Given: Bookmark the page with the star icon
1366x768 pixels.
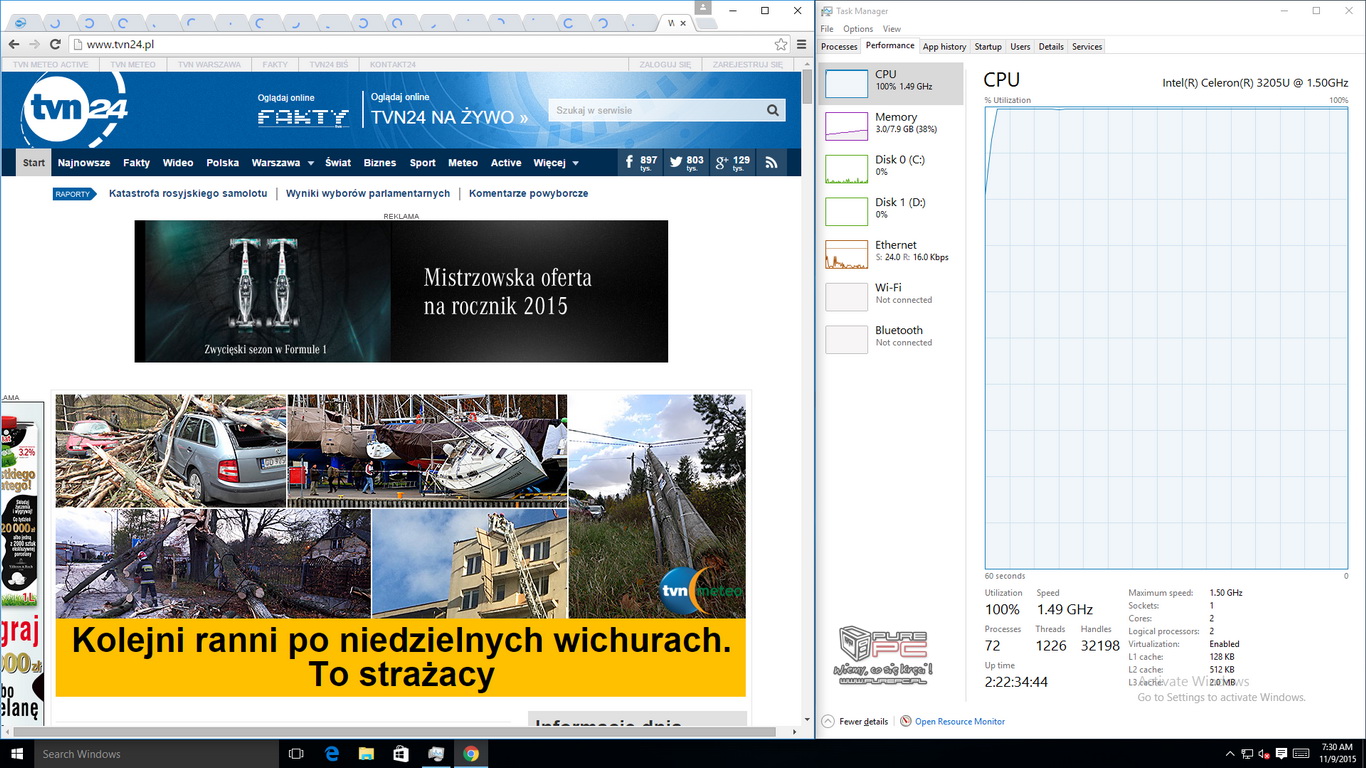Looking at the screenshot, I should 781,44.
